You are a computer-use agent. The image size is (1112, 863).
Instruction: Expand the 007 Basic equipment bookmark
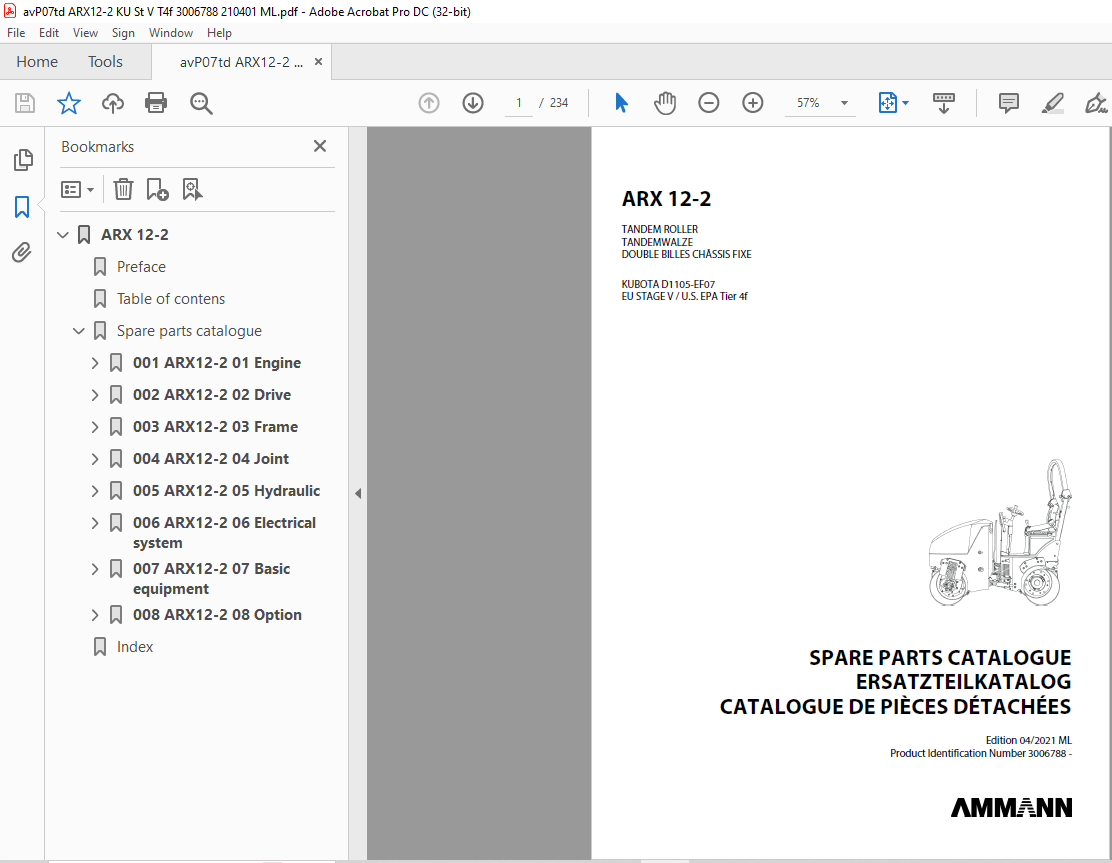[x=95, y=569]
